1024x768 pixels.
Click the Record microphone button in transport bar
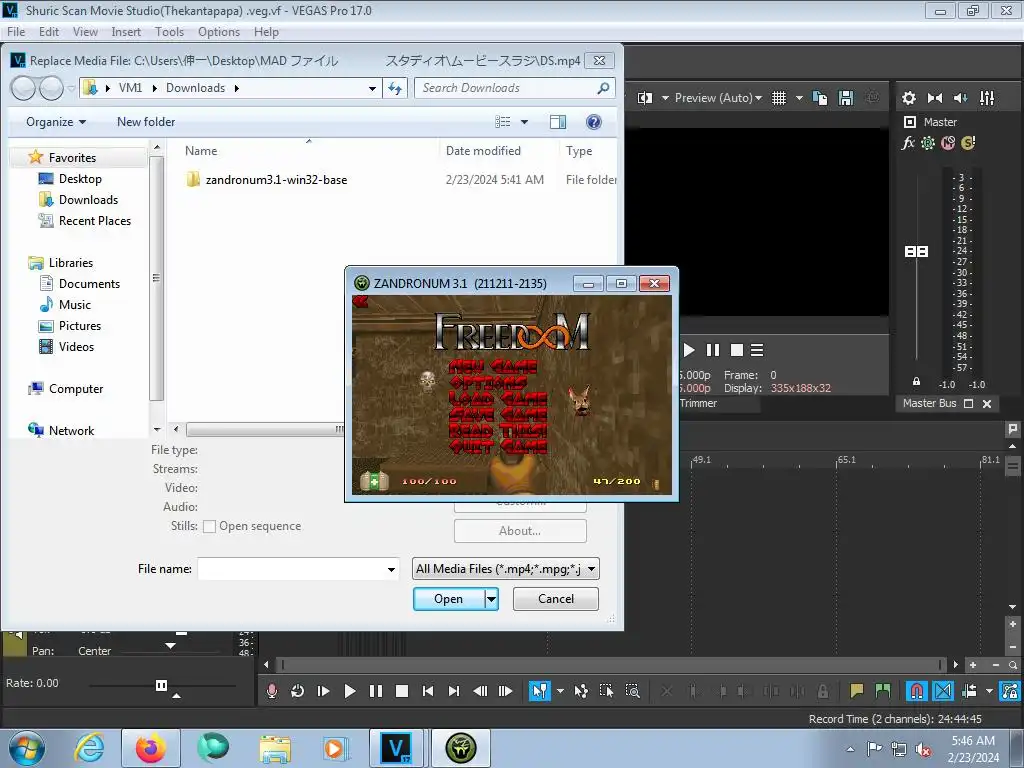click(272, 691)
